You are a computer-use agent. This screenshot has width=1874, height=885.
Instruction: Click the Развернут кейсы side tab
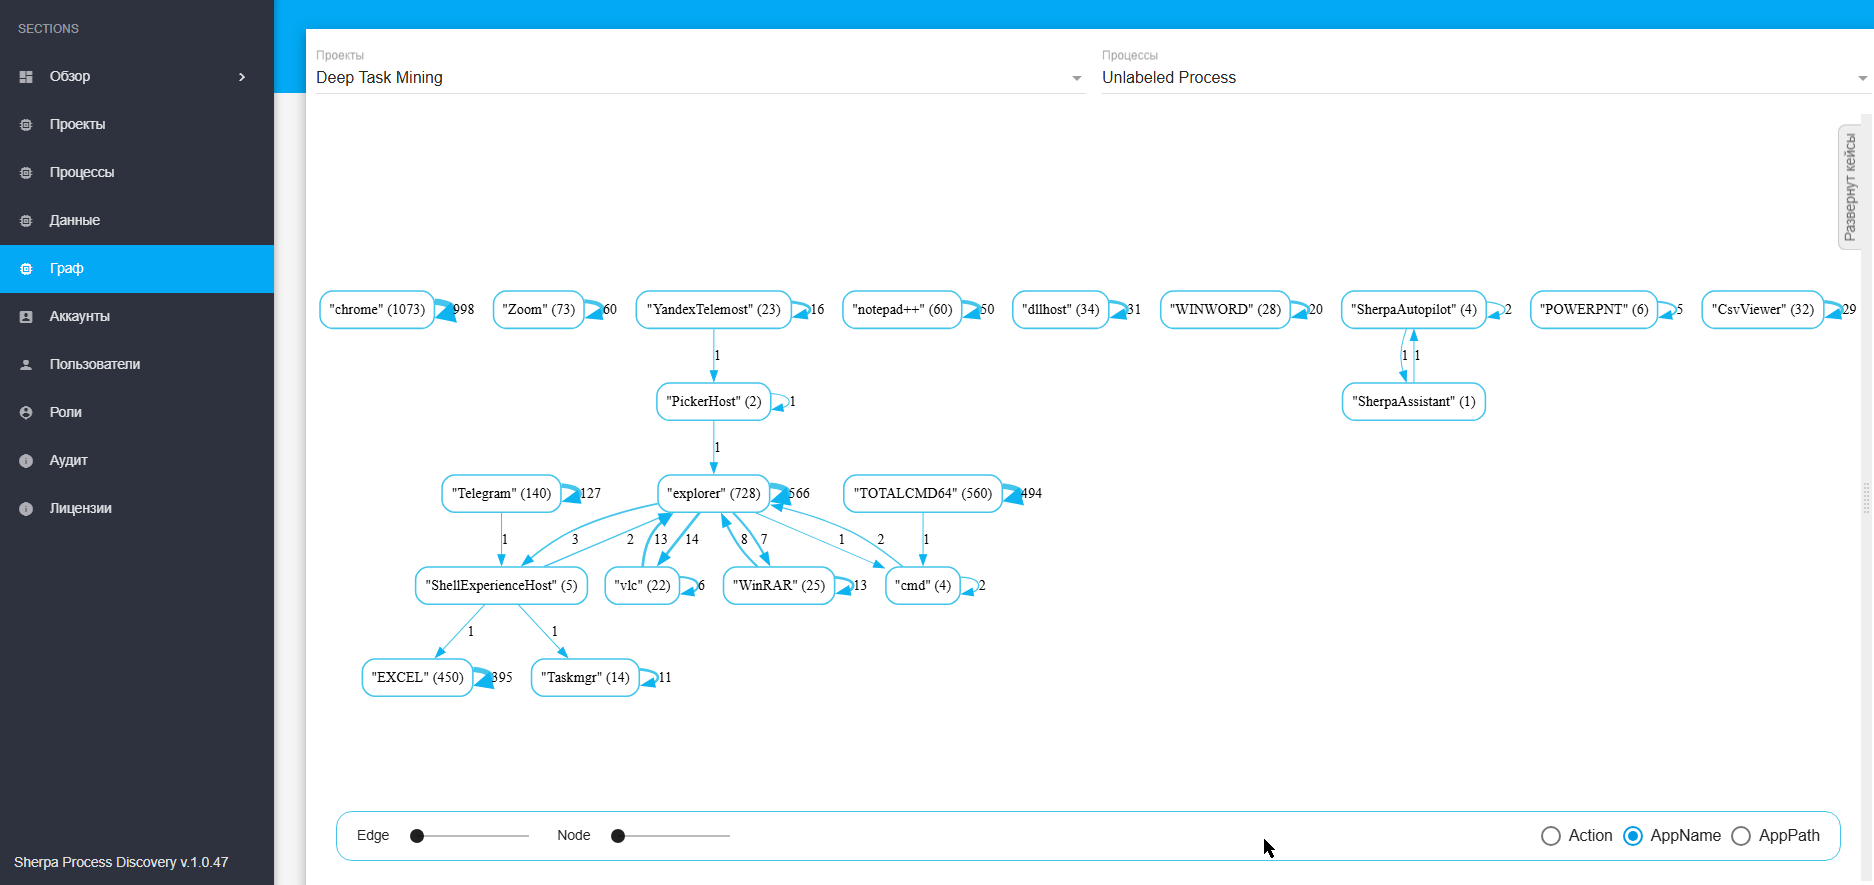1849,187
